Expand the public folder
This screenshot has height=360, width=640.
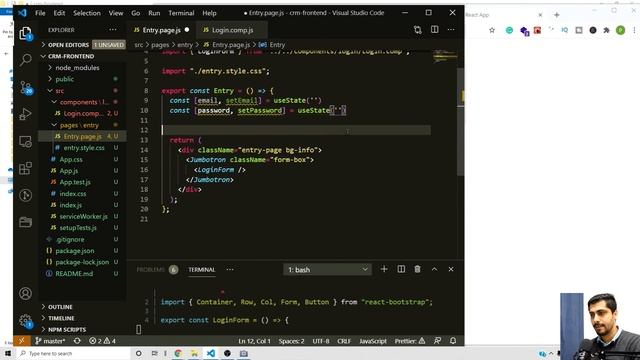pos(83,79)
